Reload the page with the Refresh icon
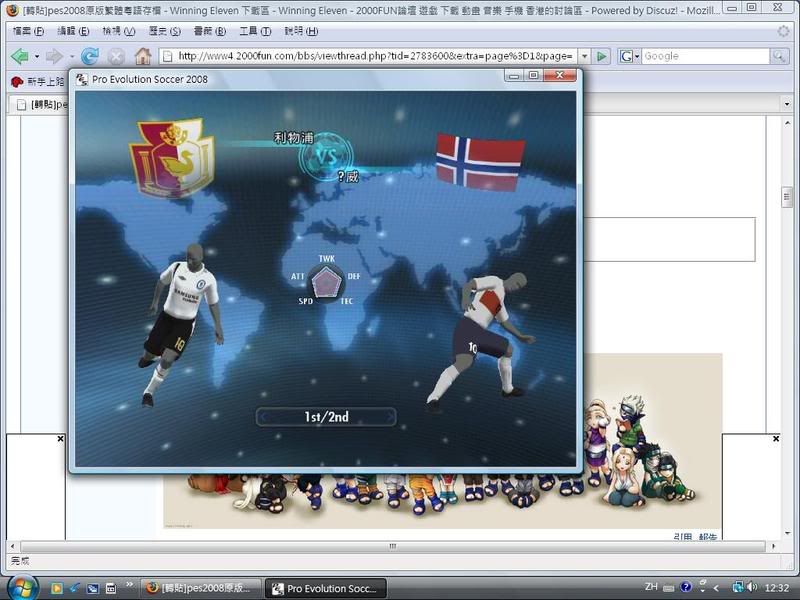The width and height of the screenshot is (800, 600). [90, 56]
